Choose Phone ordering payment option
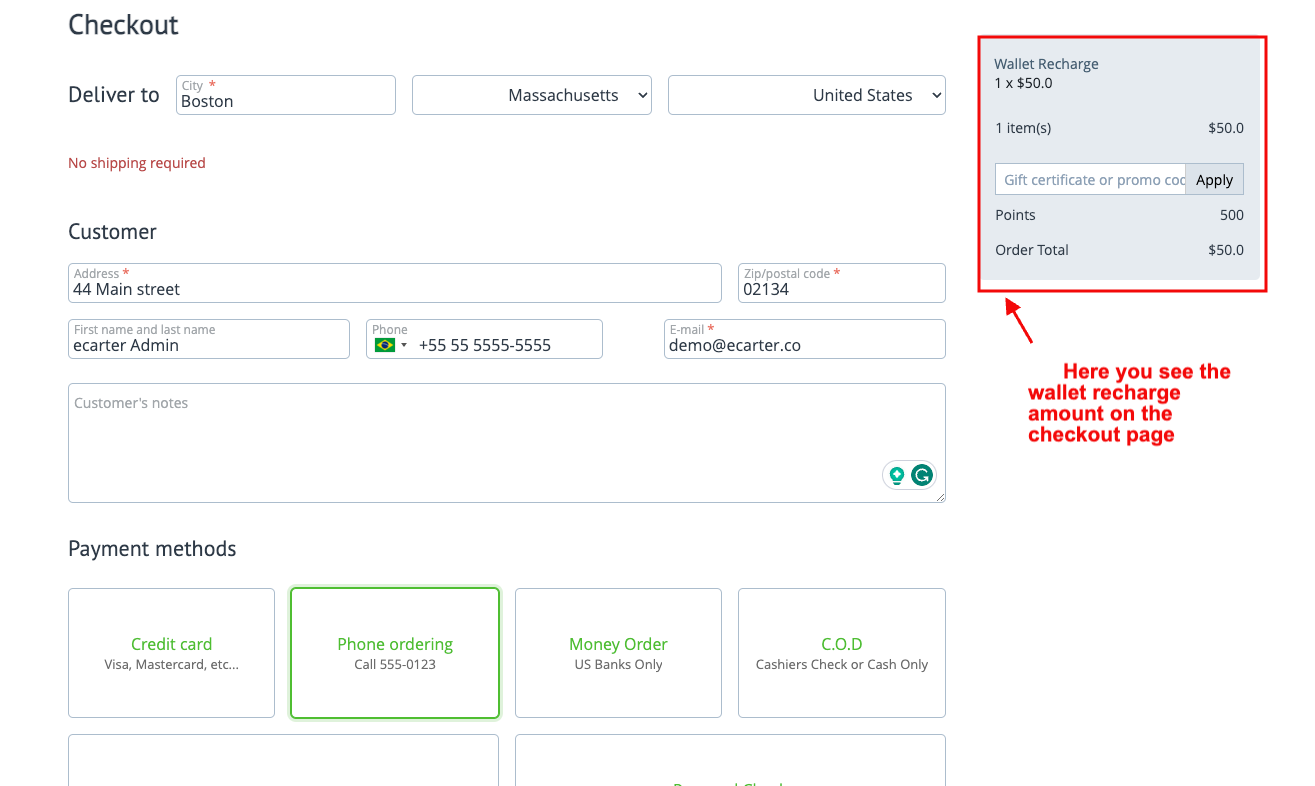Image resolution: width=1315 pixels, height=786 pixels. pos(394,653)
